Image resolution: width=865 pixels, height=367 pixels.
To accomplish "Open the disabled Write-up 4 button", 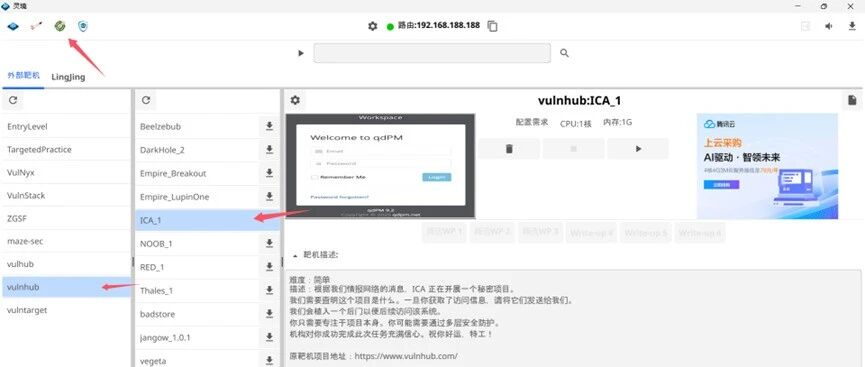I will coord(592,233).
